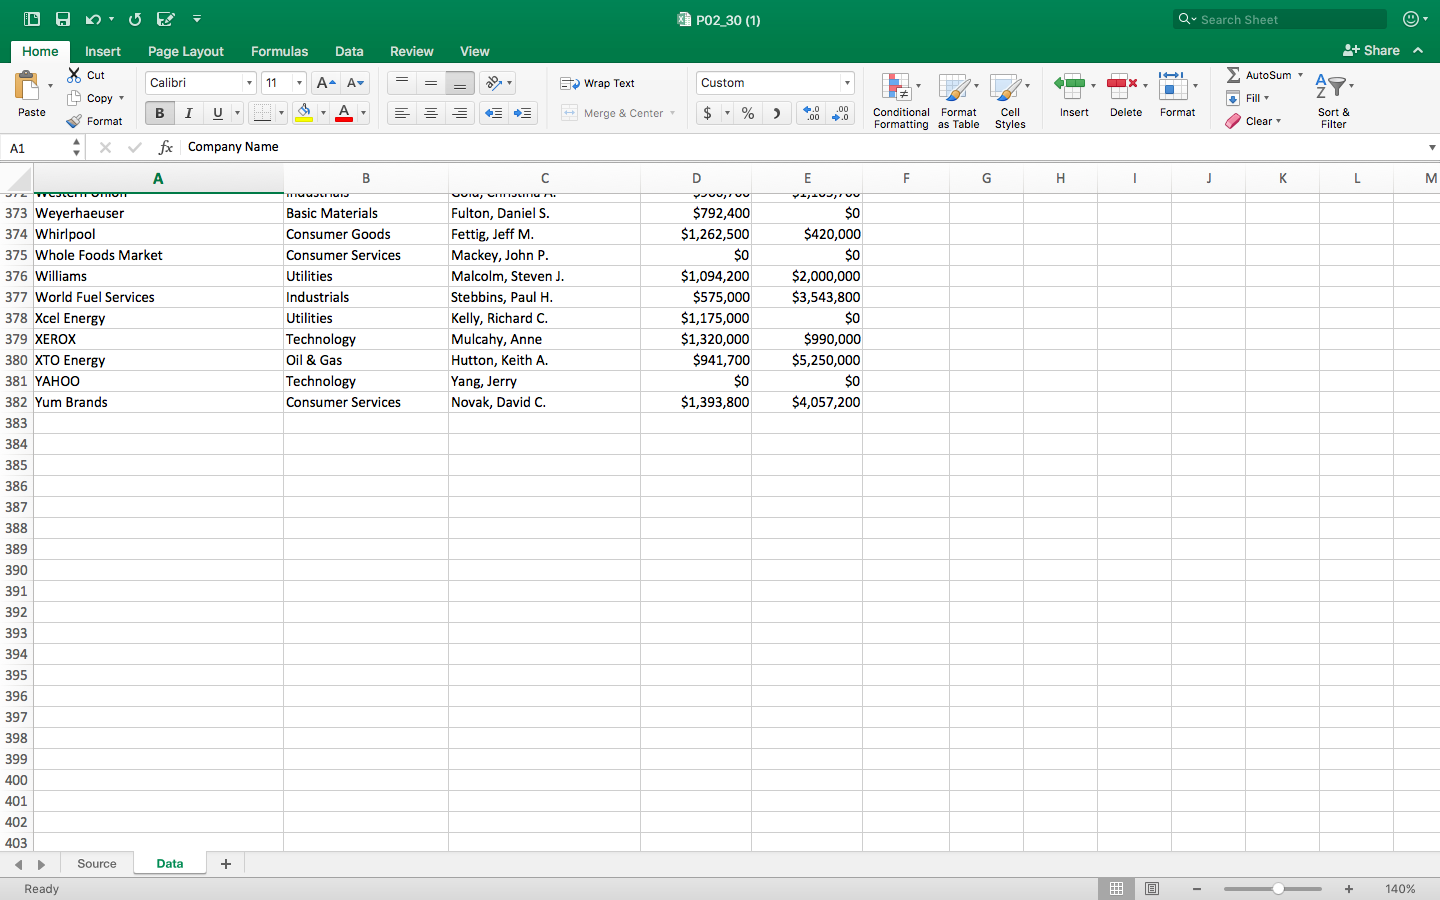Open the Copy options arrow
This screenshot has height=900, width=1440.
pyautogui.click(x=121, y=98)
